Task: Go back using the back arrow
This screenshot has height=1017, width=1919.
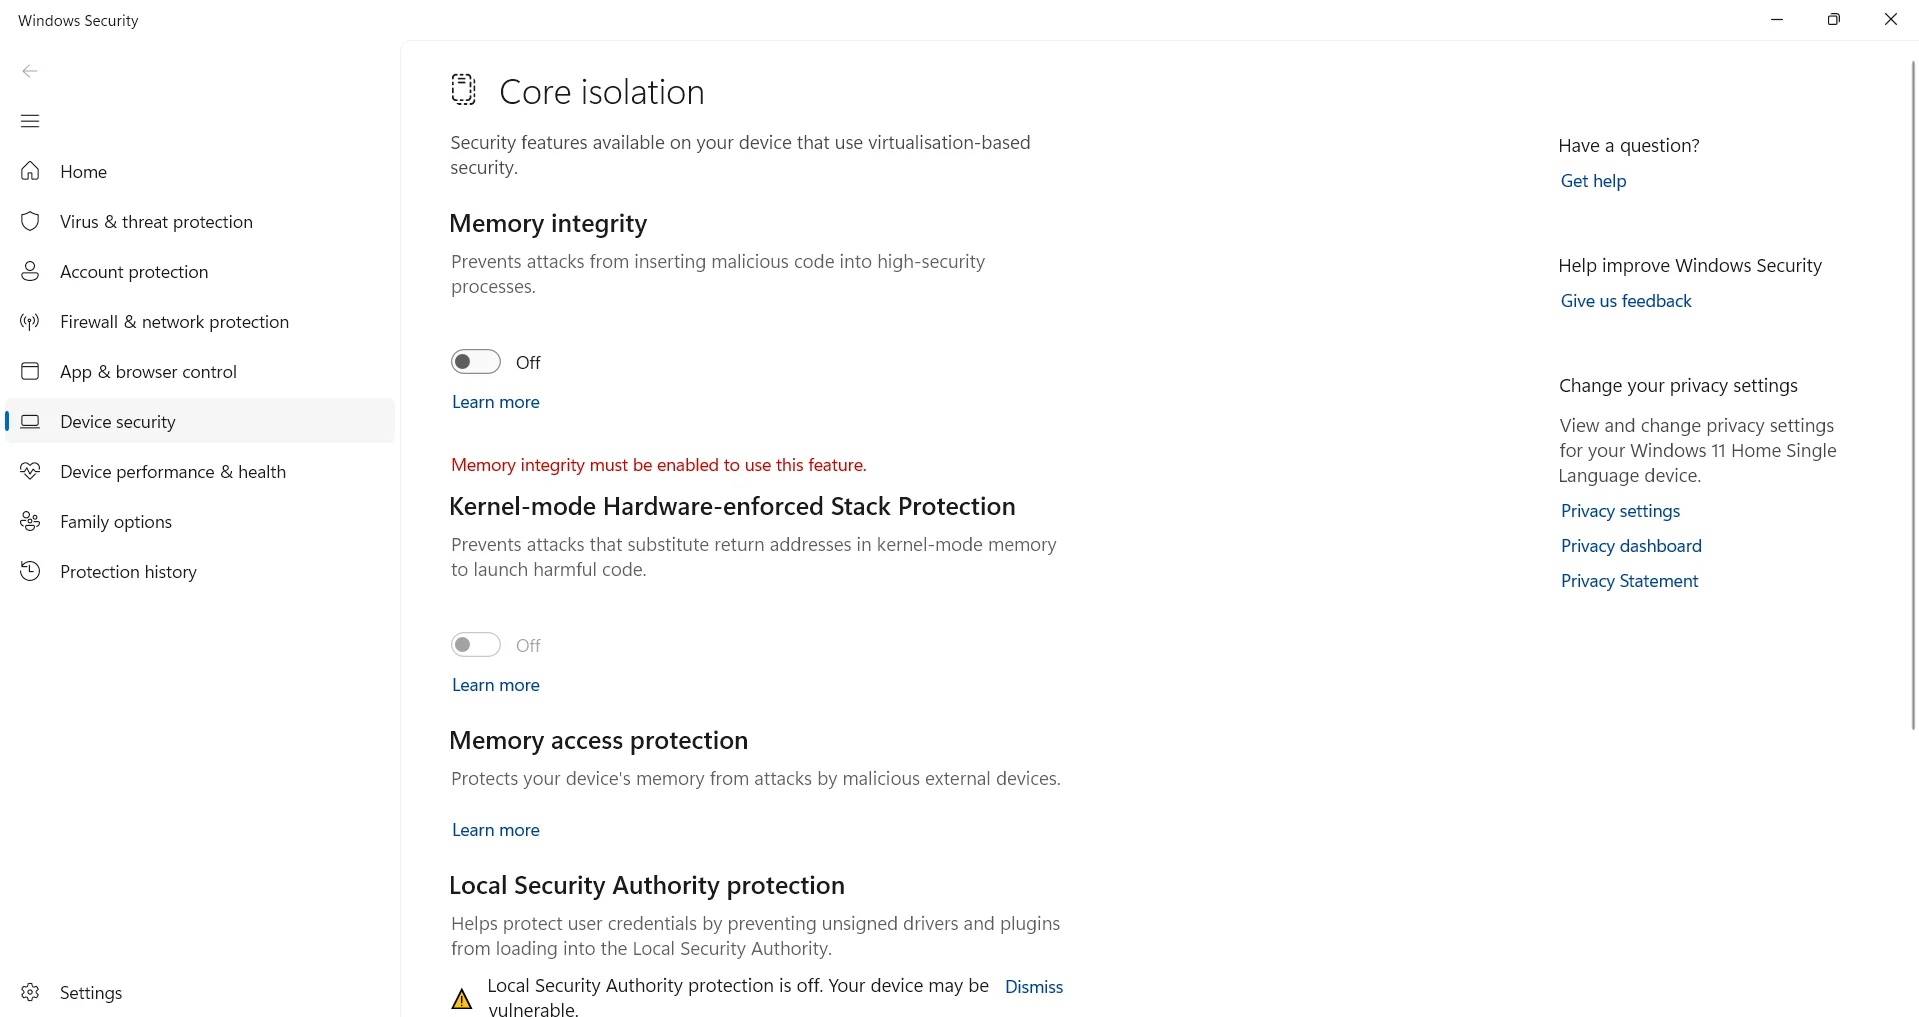Action: click(30, 71)
